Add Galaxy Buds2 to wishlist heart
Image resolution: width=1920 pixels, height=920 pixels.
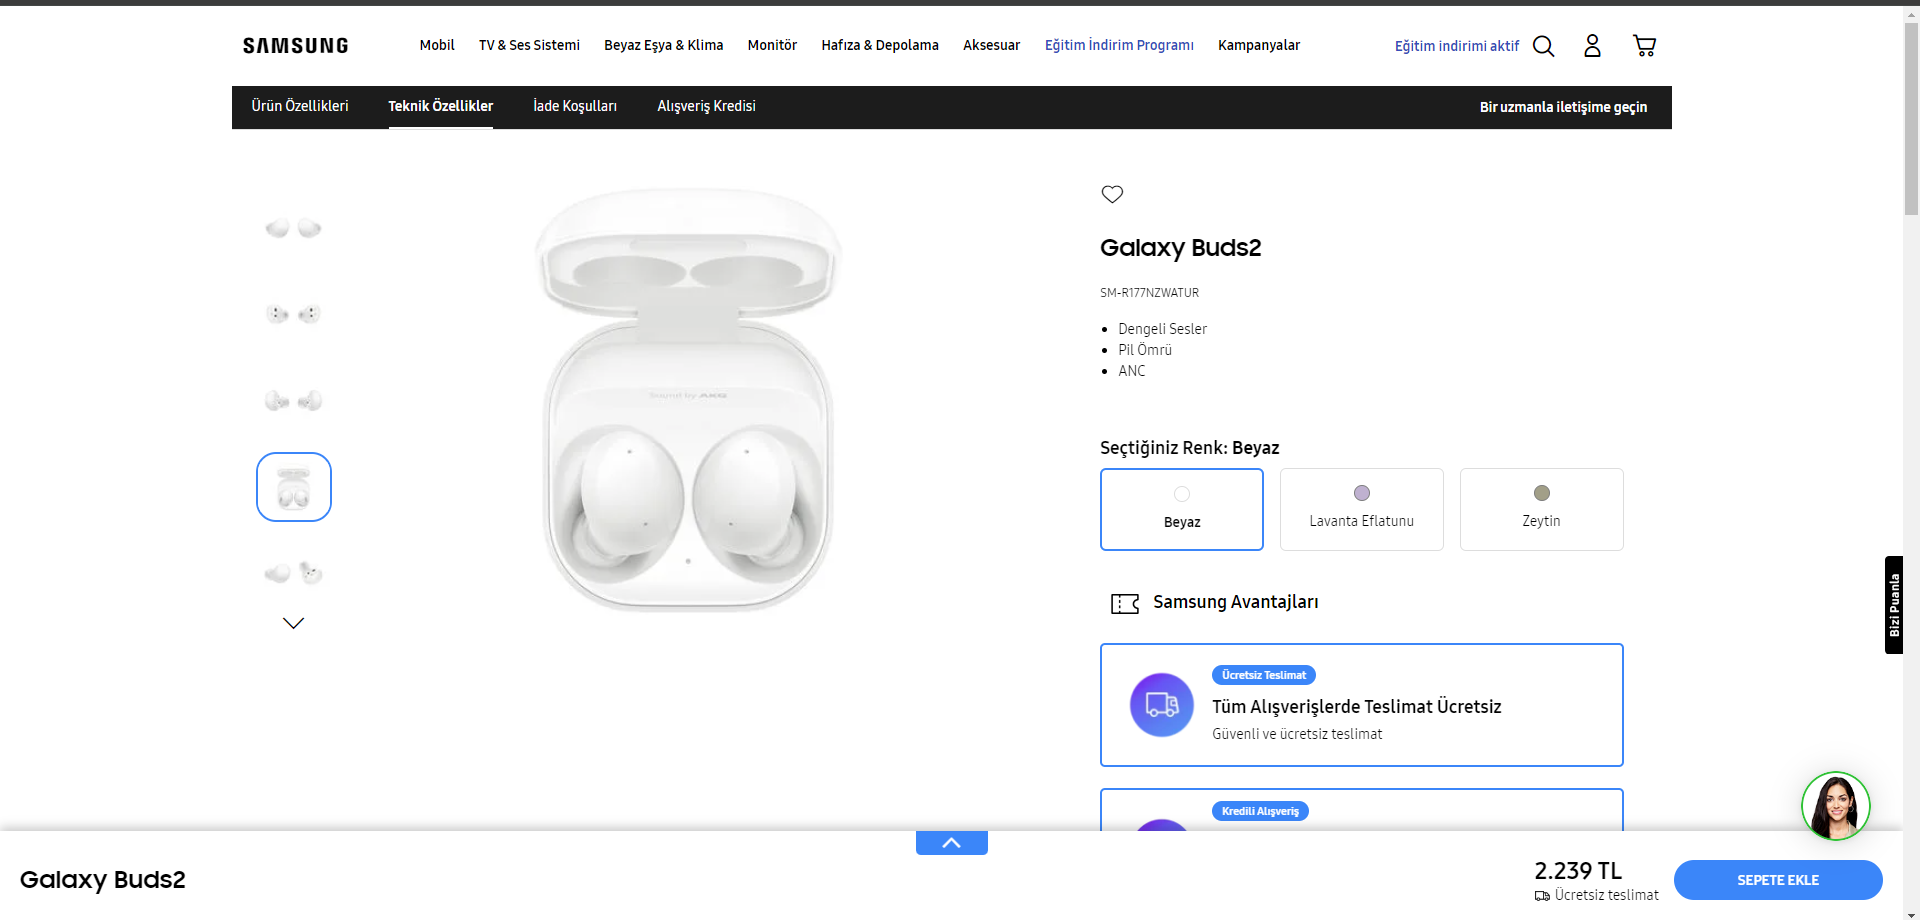(1112, 194)
